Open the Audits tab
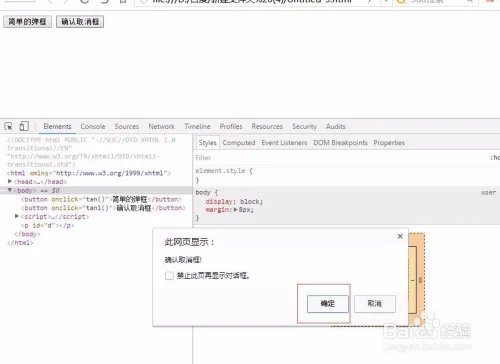 coord(336,127)
